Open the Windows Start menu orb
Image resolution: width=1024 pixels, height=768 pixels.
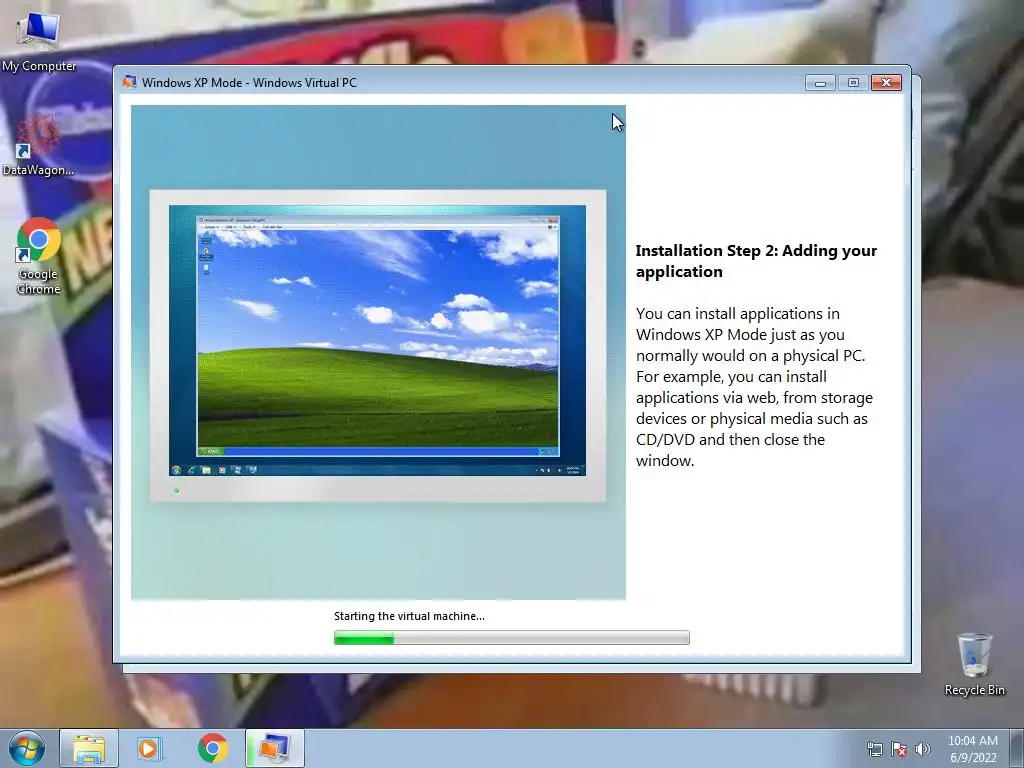click(x=27, y=748)
